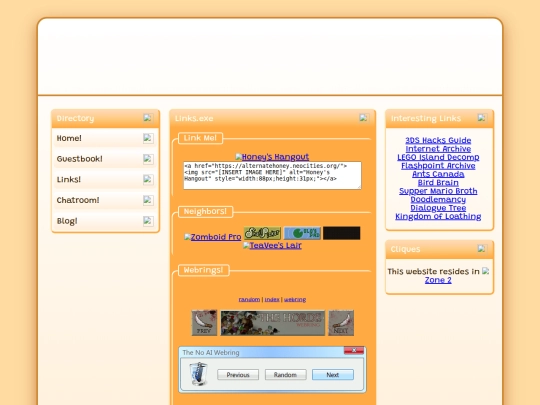The height and width of the screenshot is (405, 540).
Task: Open Flashpoint Archive link
Action: [x=438, y=166]
